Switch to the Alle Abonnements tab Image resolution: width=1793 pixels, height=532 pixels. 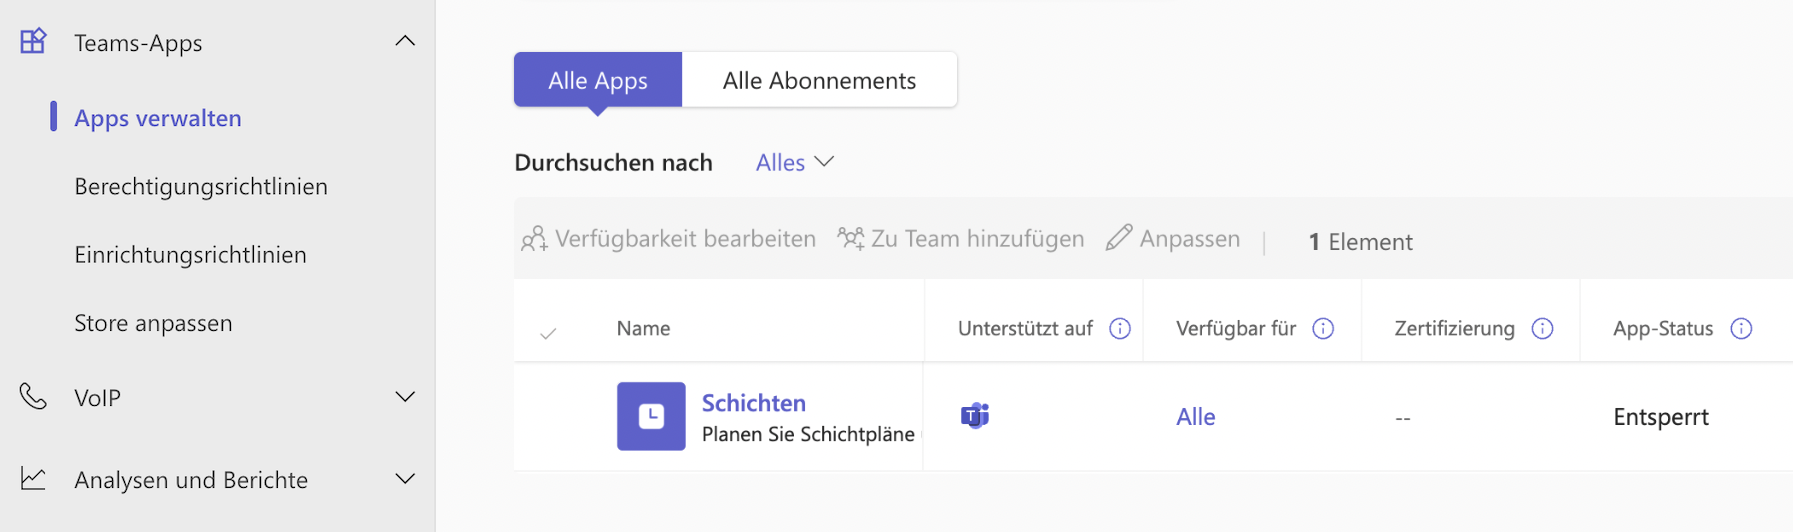click(819, 80)
